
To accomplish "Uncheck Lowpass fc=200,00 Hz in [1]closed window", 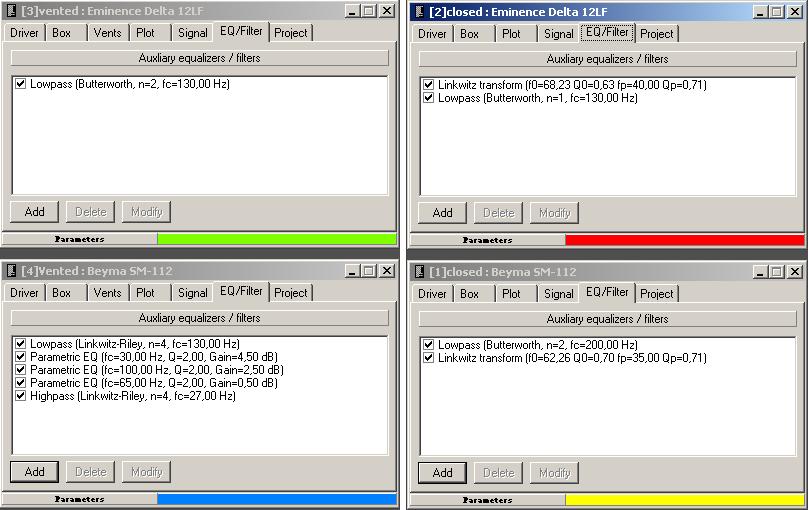I will click(x=428, y=345).
